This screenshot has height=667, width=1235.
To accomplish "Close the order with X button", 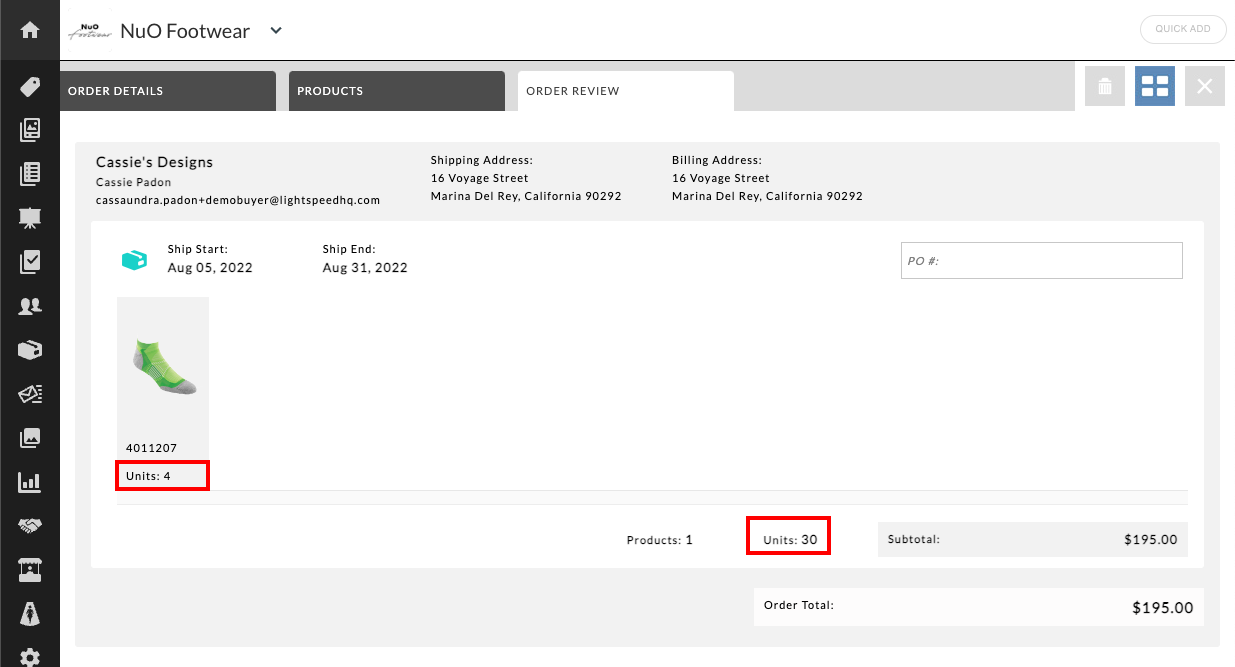I will 1205,86.
